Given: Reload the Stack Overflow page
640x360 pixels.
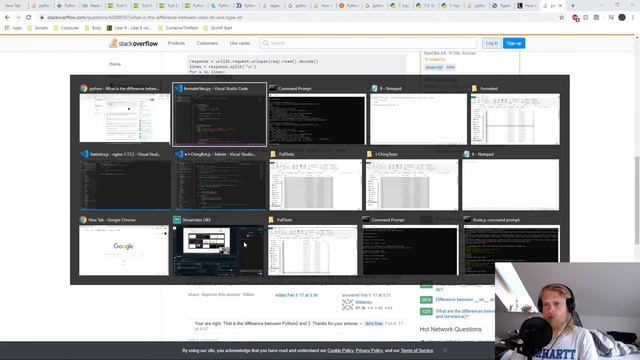Looking at the screenshot, I should tap(29, 18).
